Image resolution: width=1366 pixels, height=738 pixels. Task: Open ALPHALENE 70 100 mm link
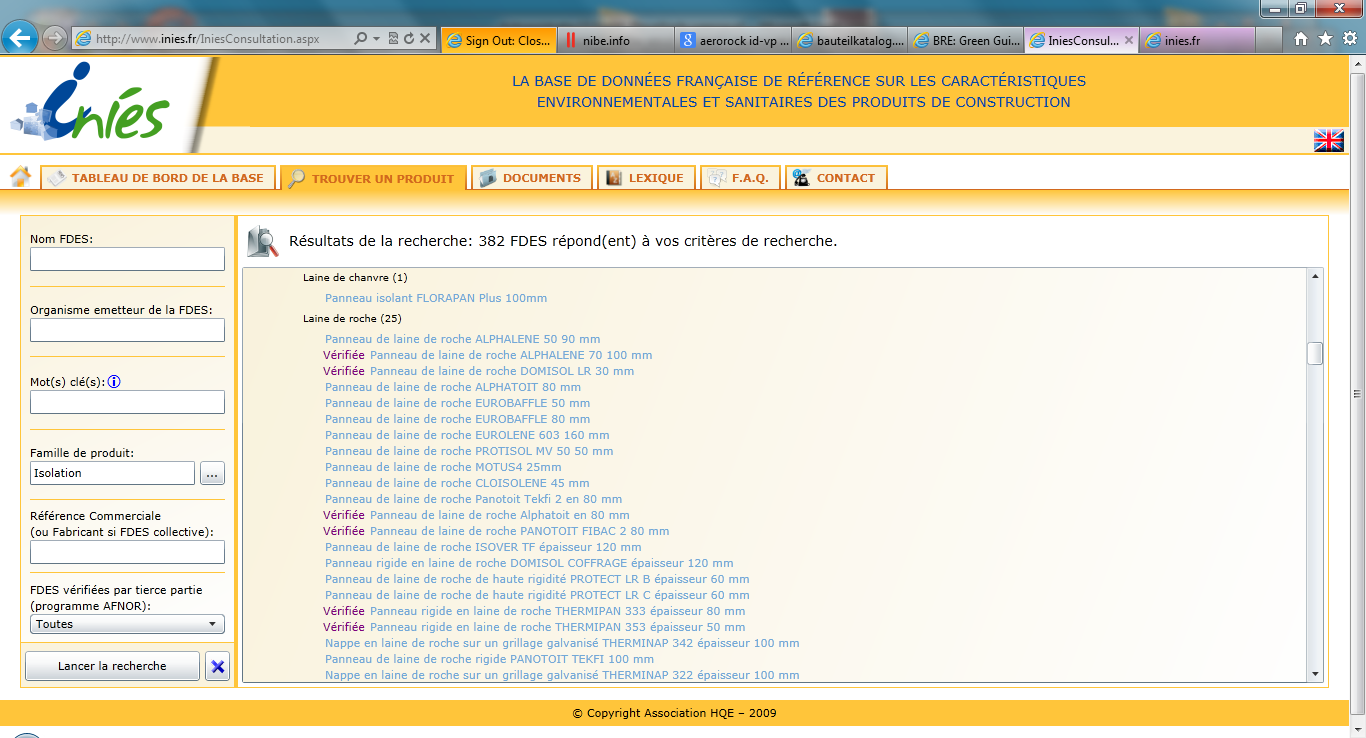click(511, 355)
